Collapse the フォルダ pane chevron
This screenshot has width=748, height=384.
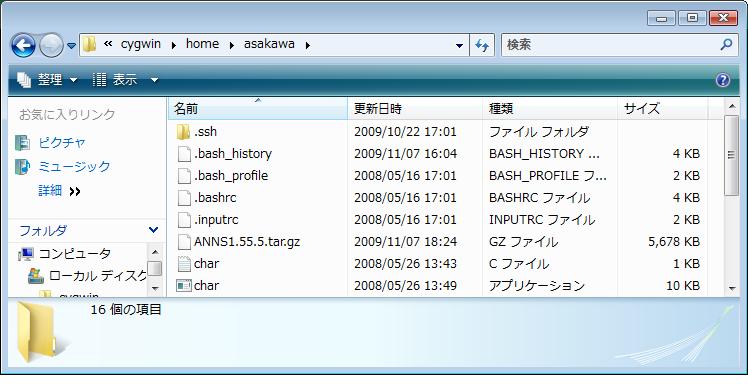coord(153,230)
